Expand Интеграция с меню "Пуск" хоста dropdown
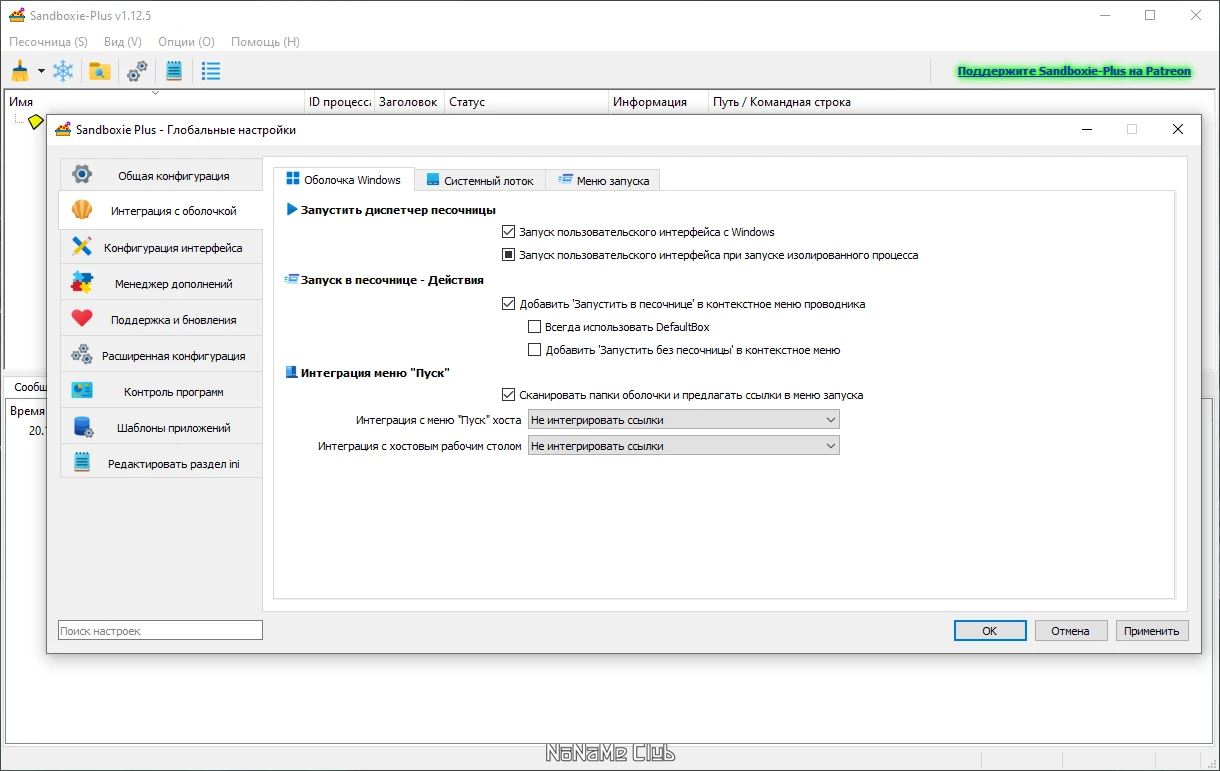 click(684, 420)
